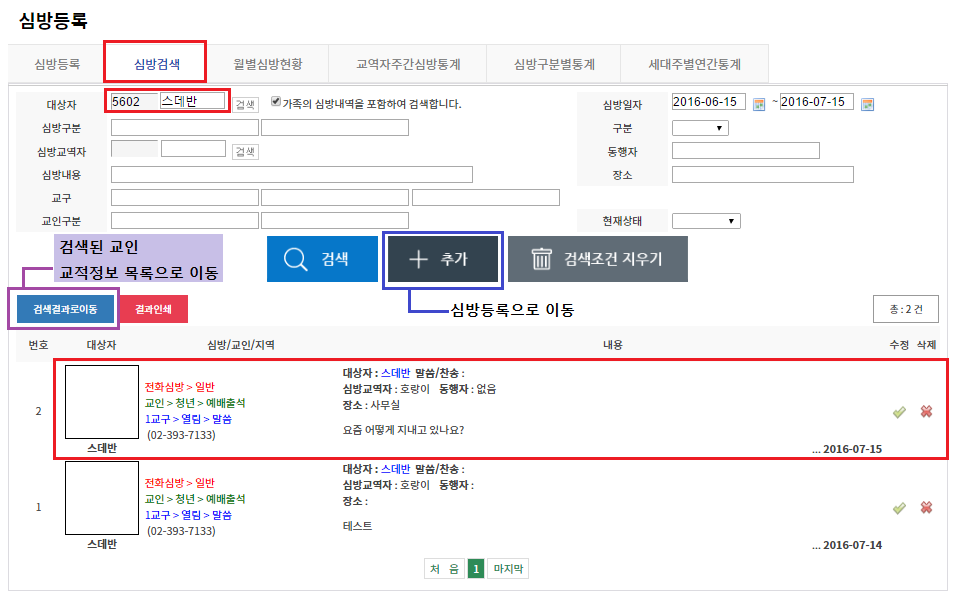Image resolution: width=959 pixels, height=602 pixels.
Task: Open start-date calendar picker beside 2016-06-15
Action: 759,105
